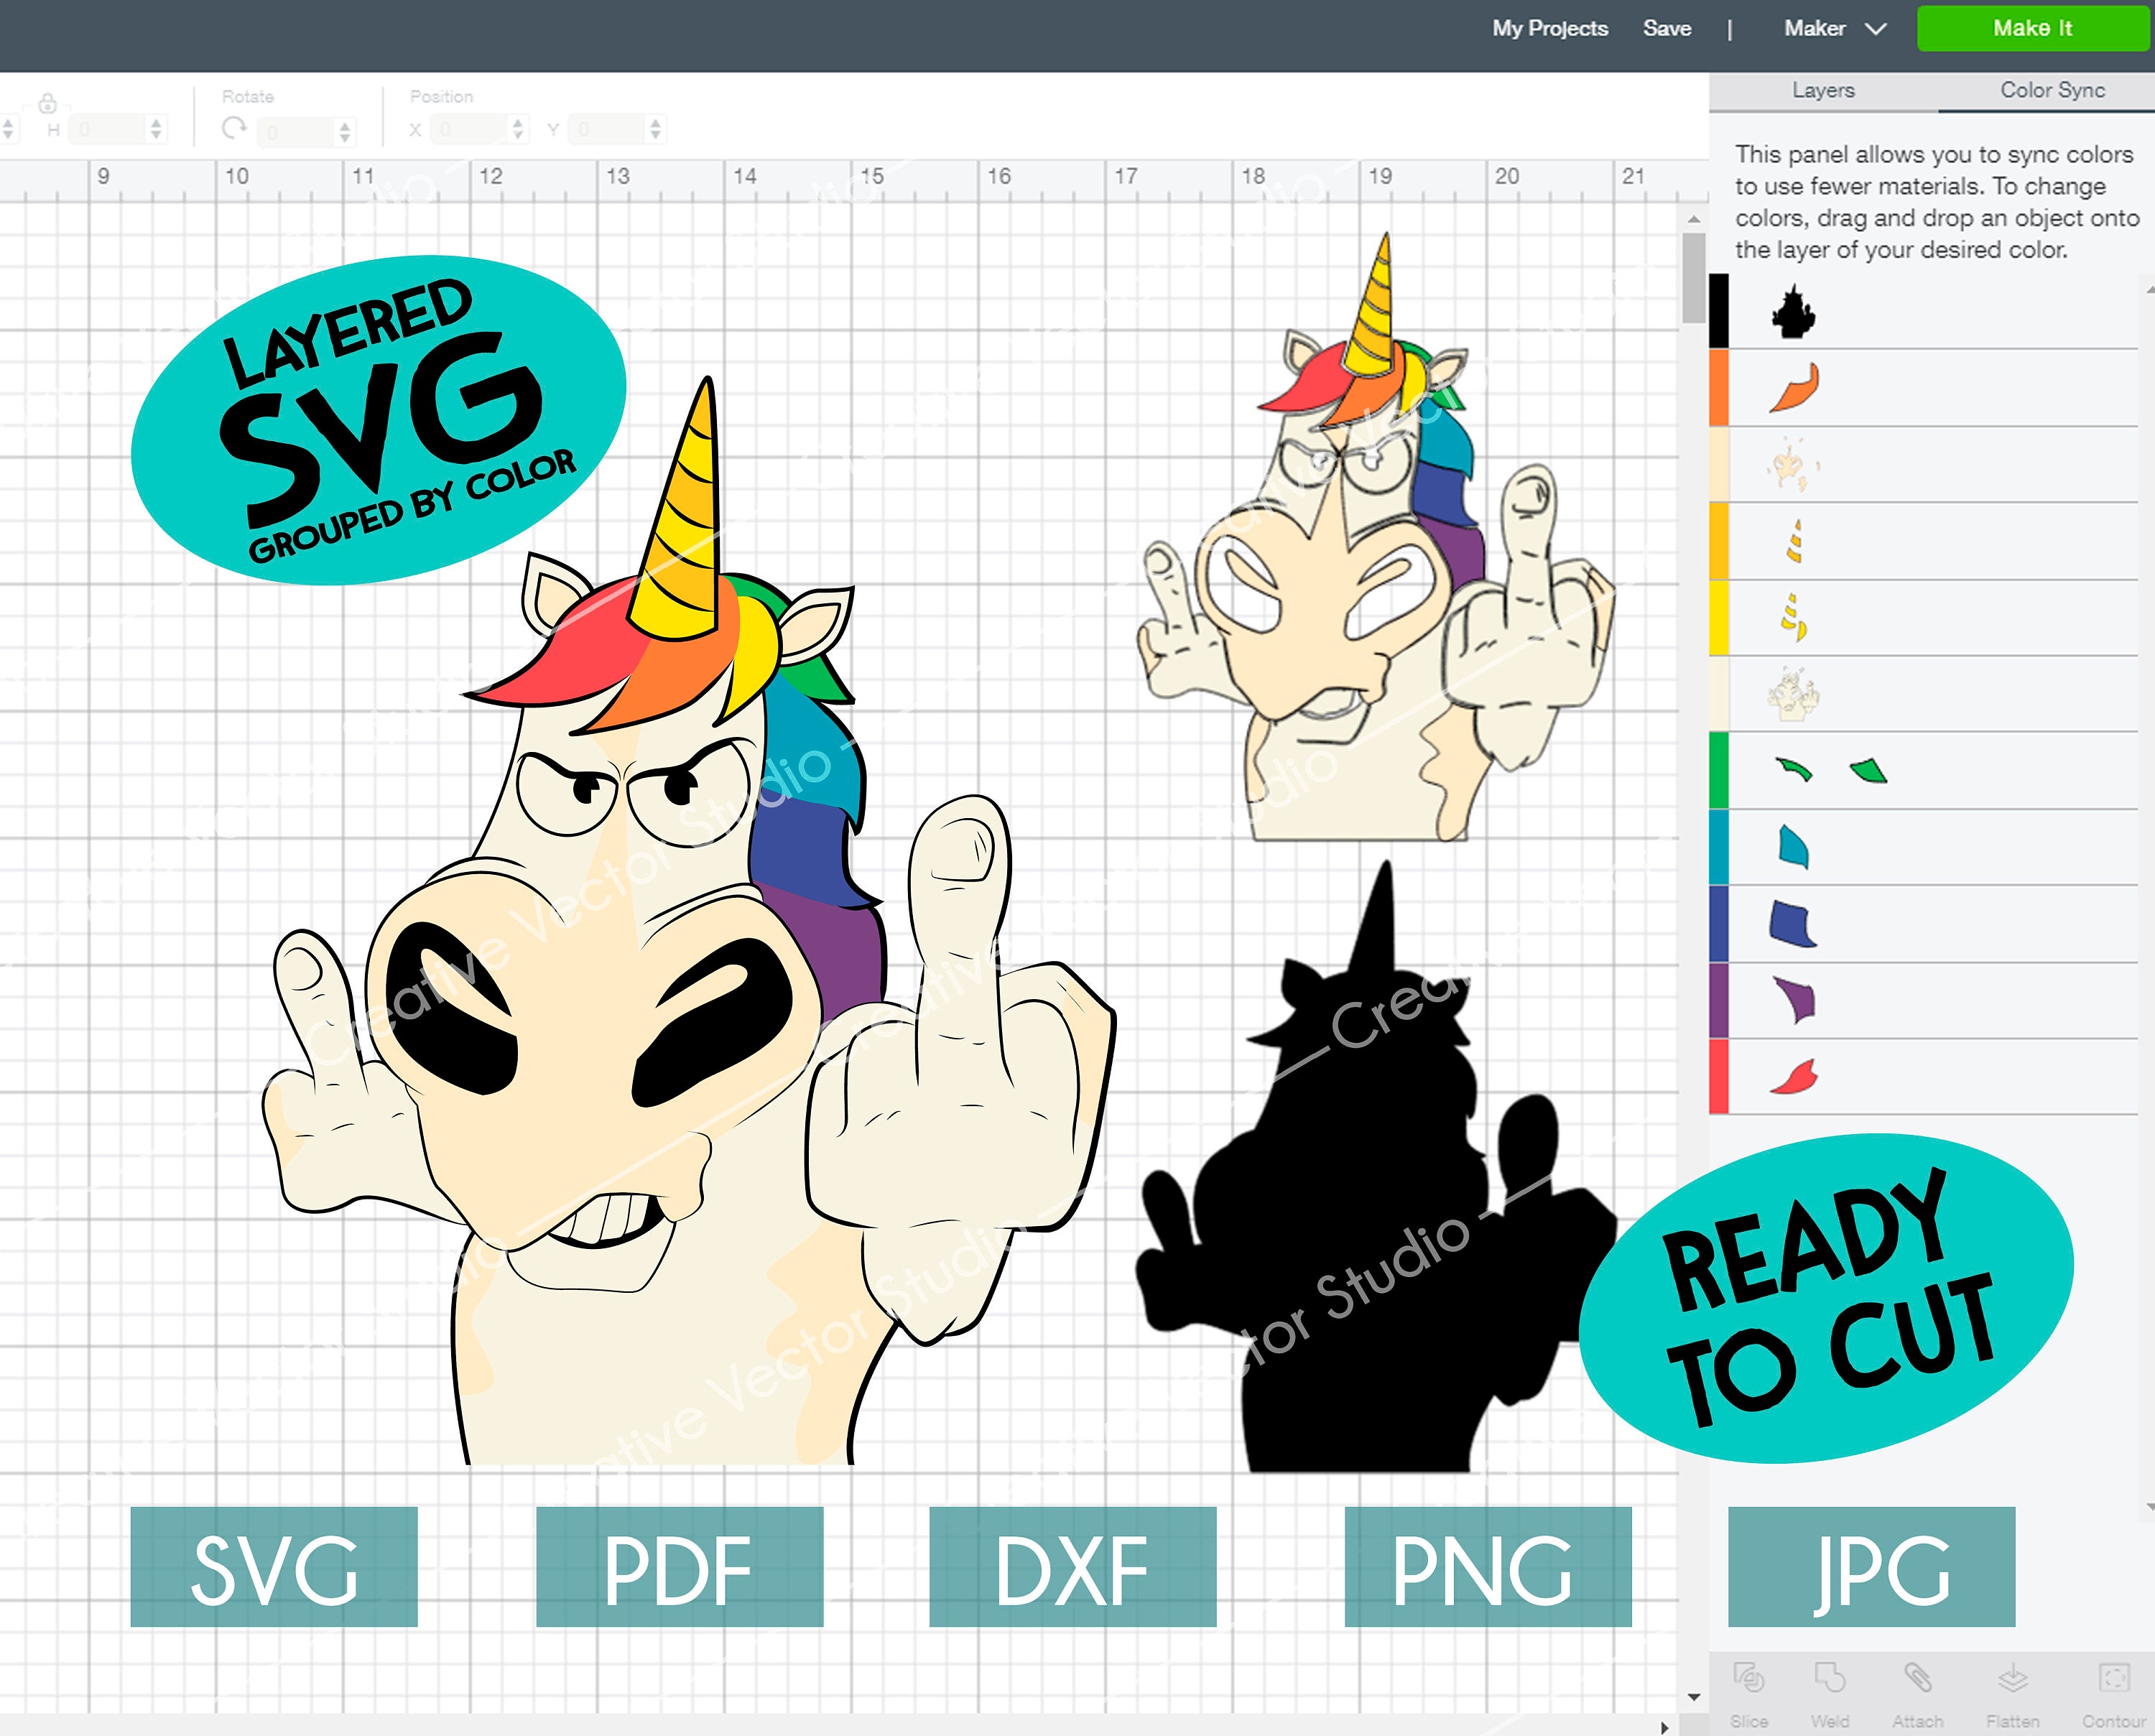Click the Contour tool icon

click(2114, 1678)
